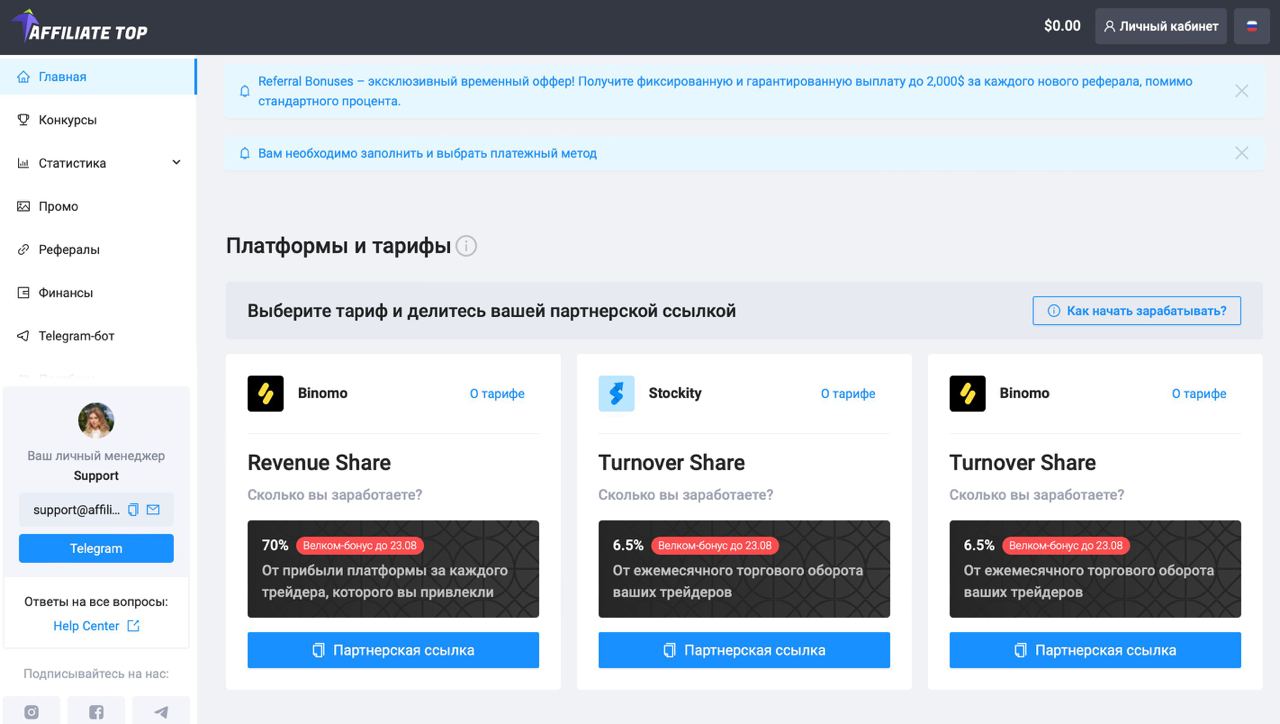Open the Help Center link
Viewport: 1280px width, 724px height.
click(86, 626)
